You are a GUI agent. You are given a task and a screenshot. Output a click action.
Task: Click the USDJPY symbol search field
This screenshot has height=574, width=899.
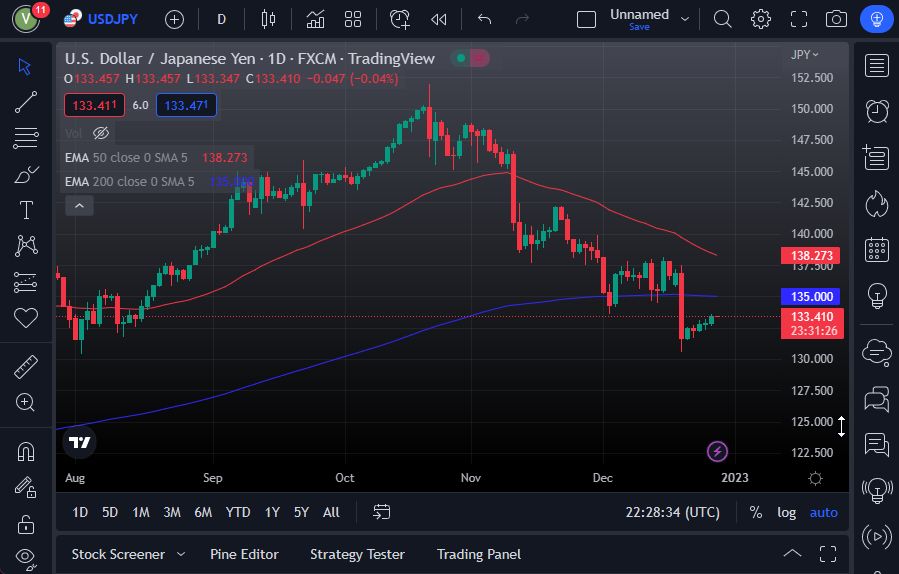[111, 19]
